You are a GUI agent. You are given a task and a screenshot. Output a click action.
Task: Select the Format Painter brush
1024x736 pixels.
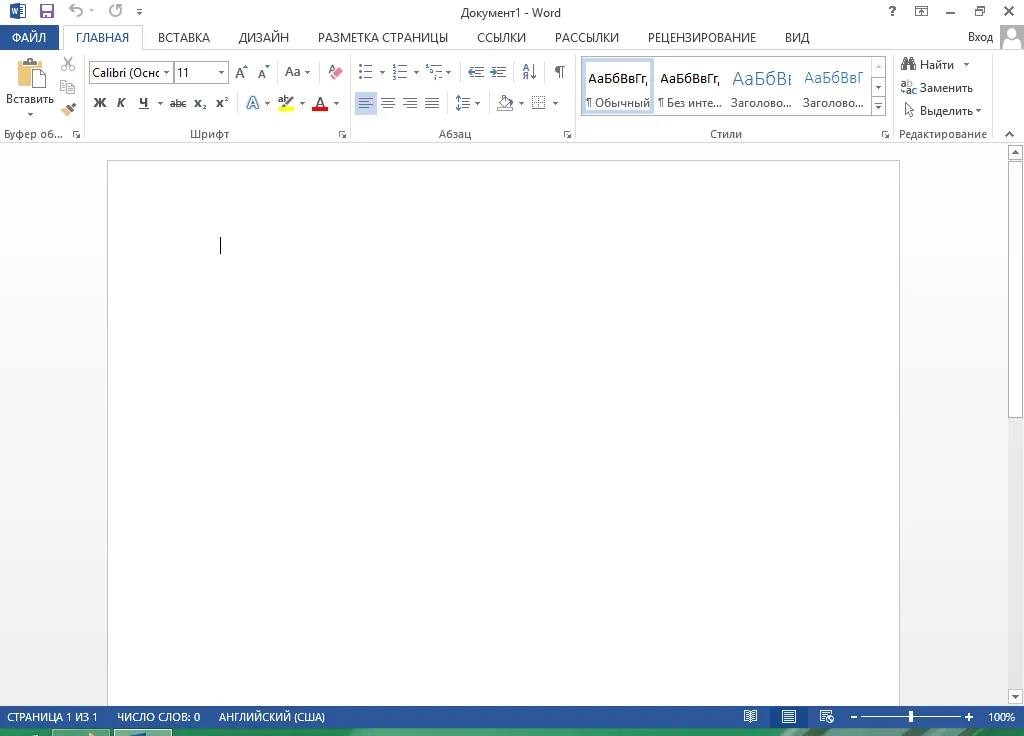click(x=68, y=109)
